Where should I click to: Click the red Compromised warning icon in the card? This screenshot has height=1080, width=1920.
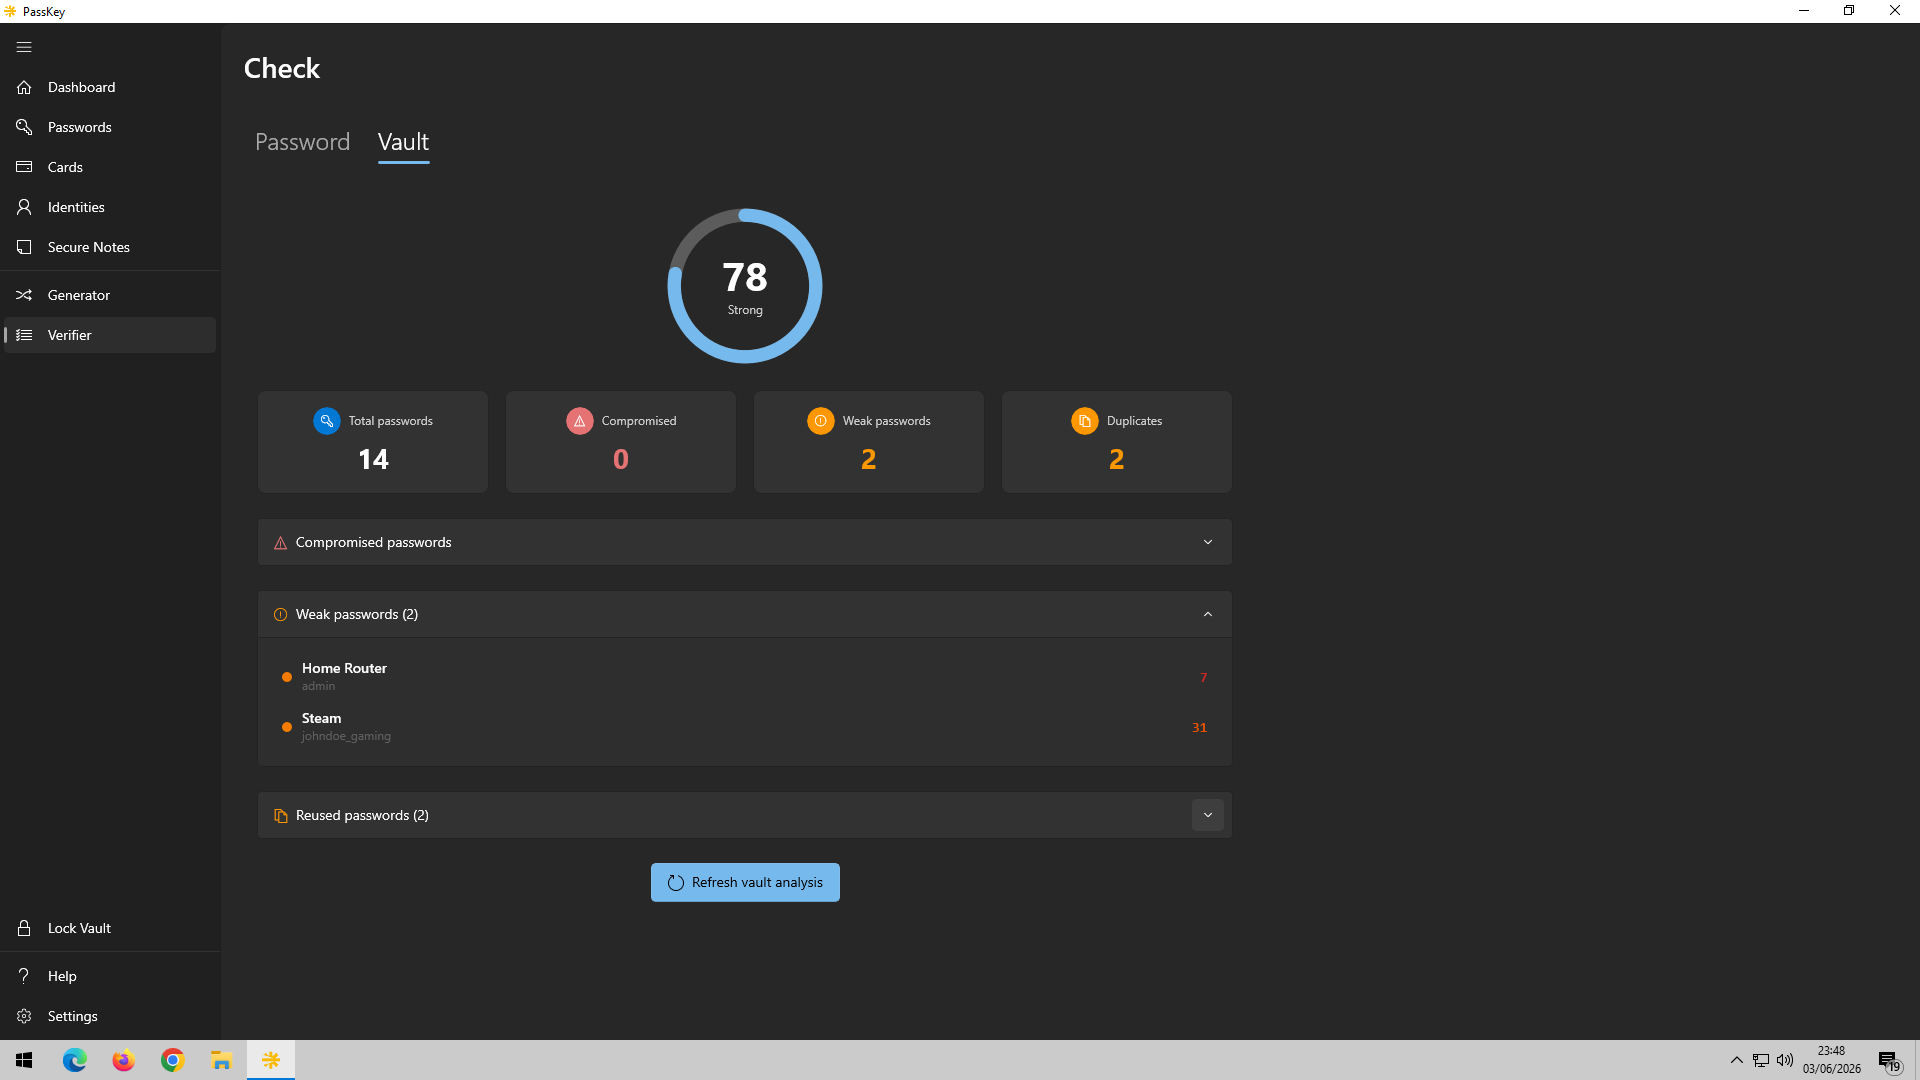(x=579, y=421)
